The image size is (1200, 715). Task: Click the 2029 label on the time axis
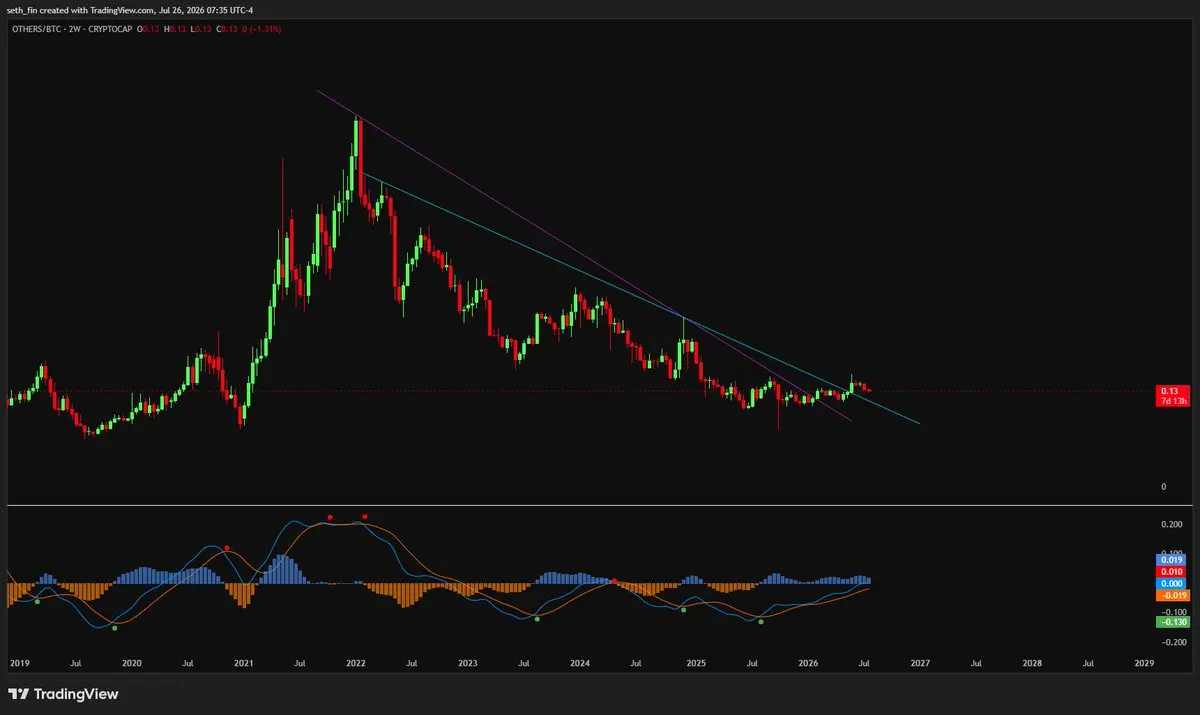tap(1145, 663)
